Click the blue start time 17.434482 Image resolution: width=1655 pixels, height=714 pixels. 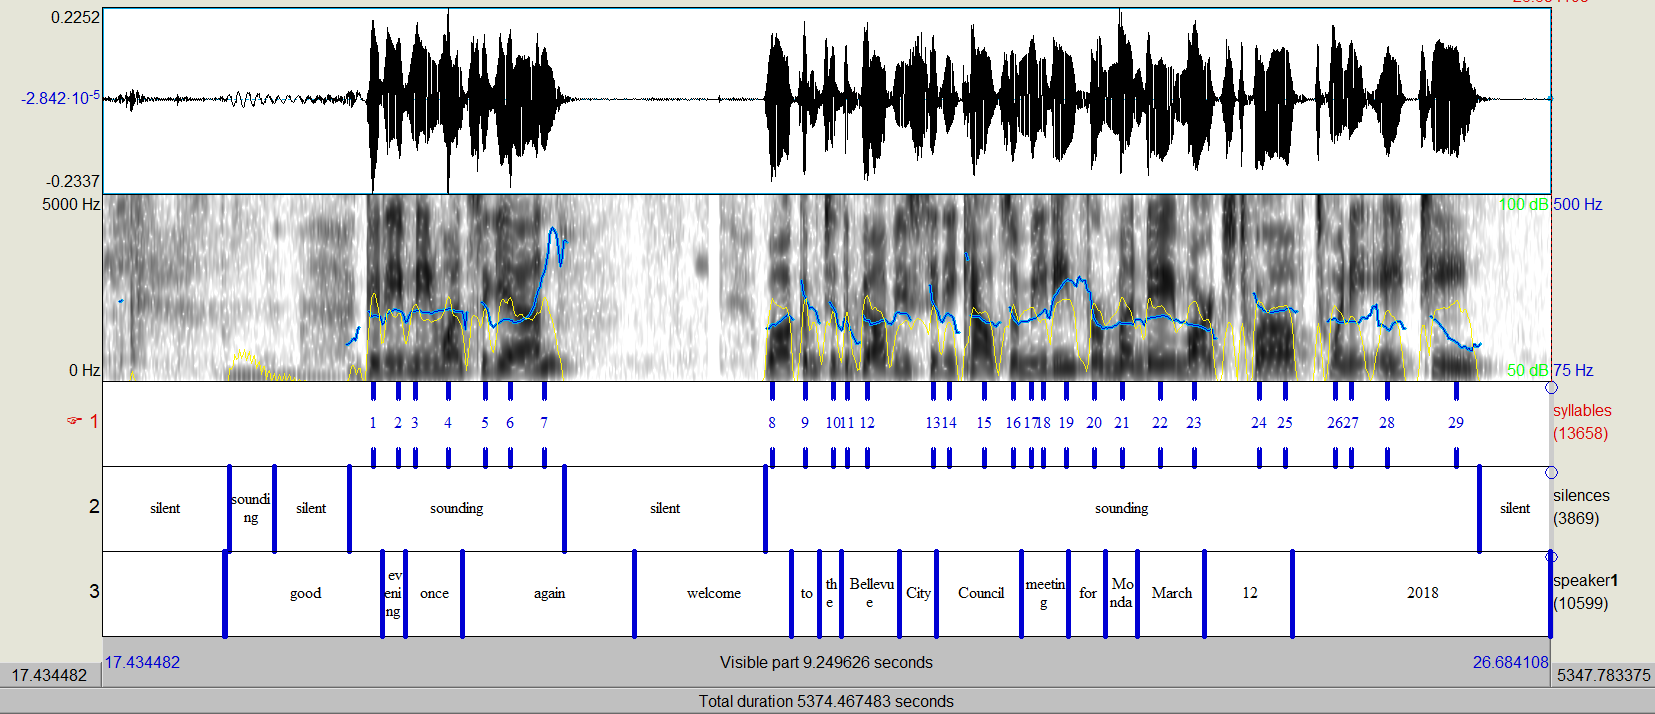click(x=143, y=662)
